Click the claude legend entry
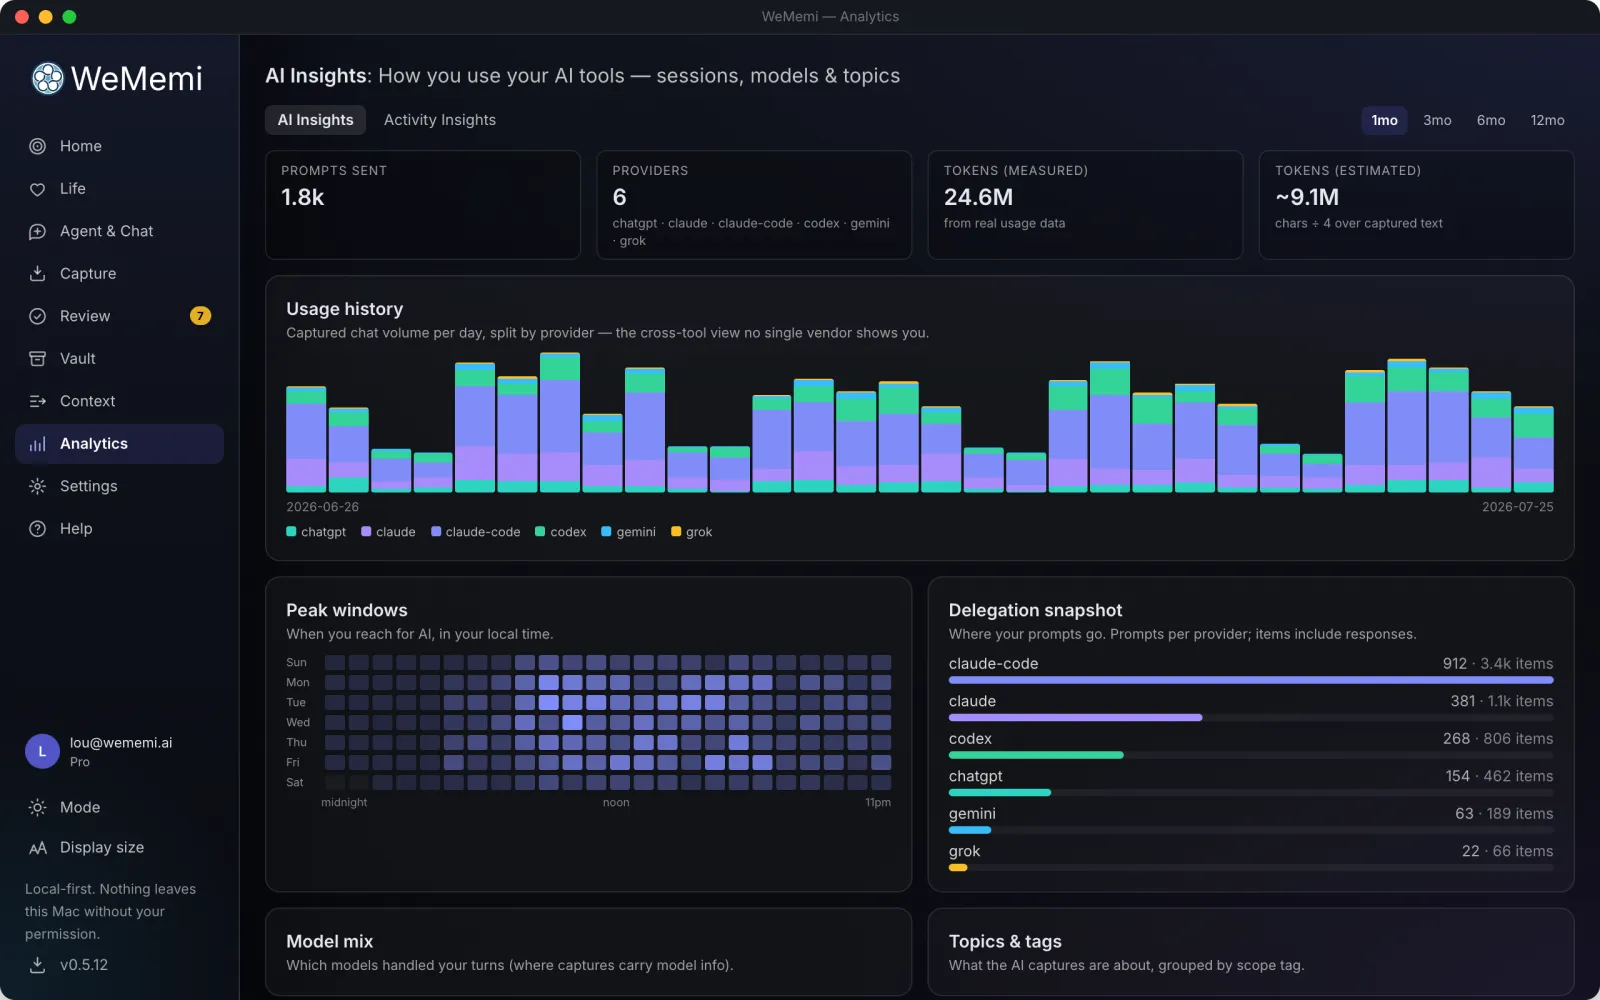 point(388,532)
